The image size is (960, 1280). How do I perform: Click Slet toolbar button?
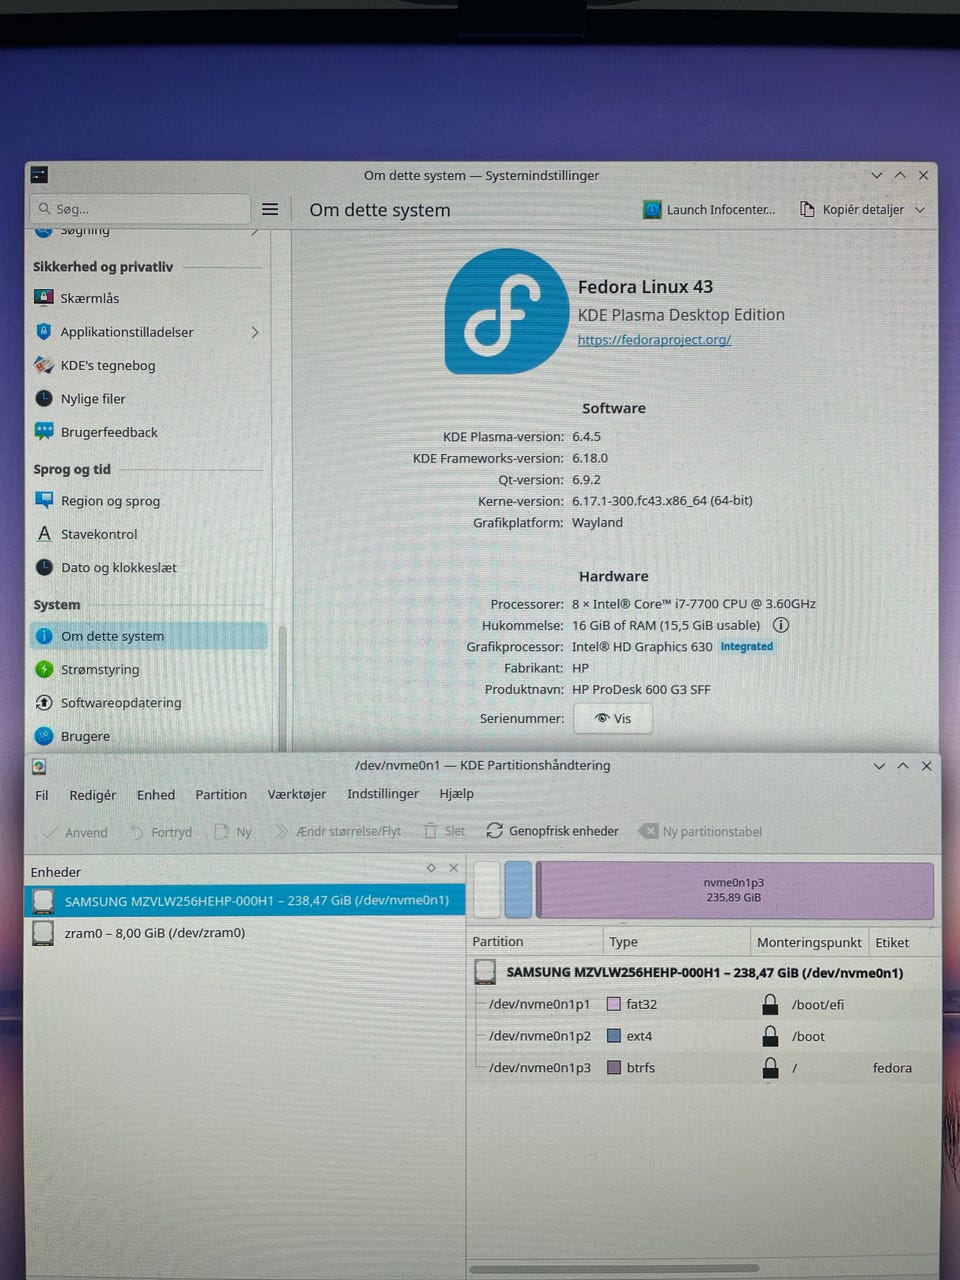point(444,831)
